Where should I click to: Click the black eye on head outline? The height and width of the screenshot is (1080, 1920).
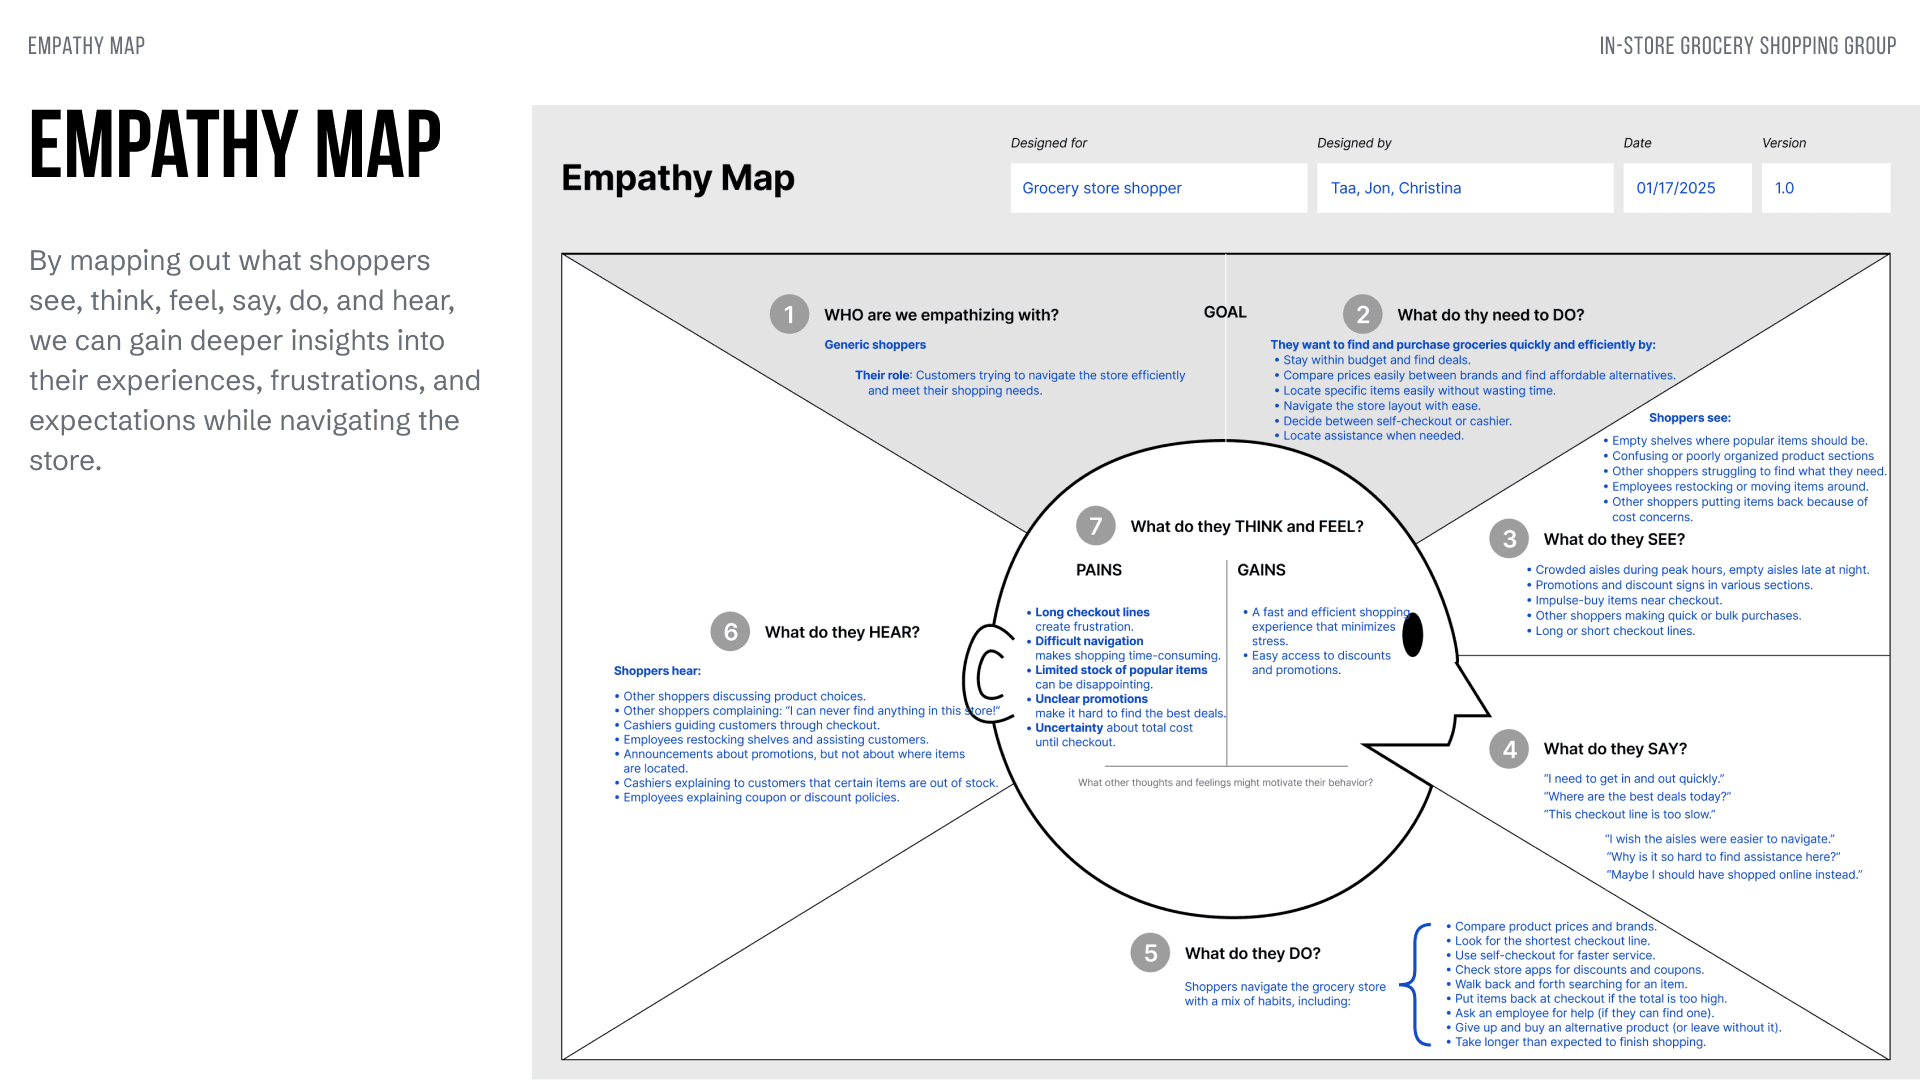1412,635
